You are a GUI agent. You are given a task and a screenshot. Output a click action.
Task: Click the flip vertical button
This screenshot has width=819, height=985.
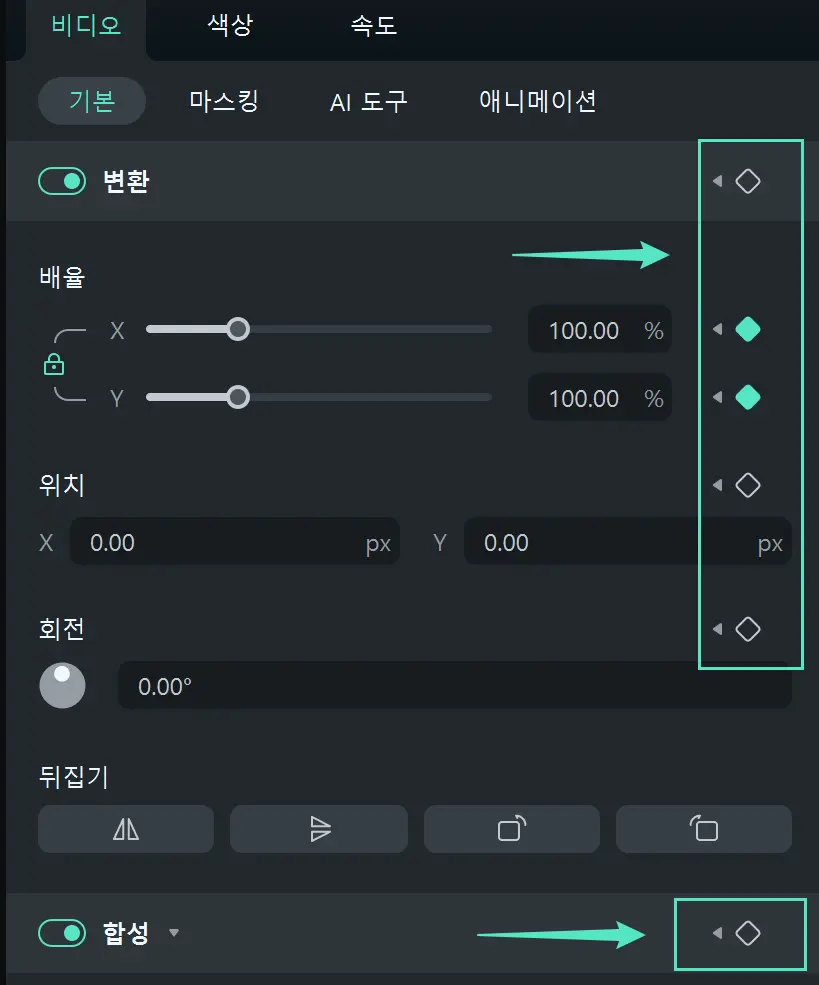(319, 829)
